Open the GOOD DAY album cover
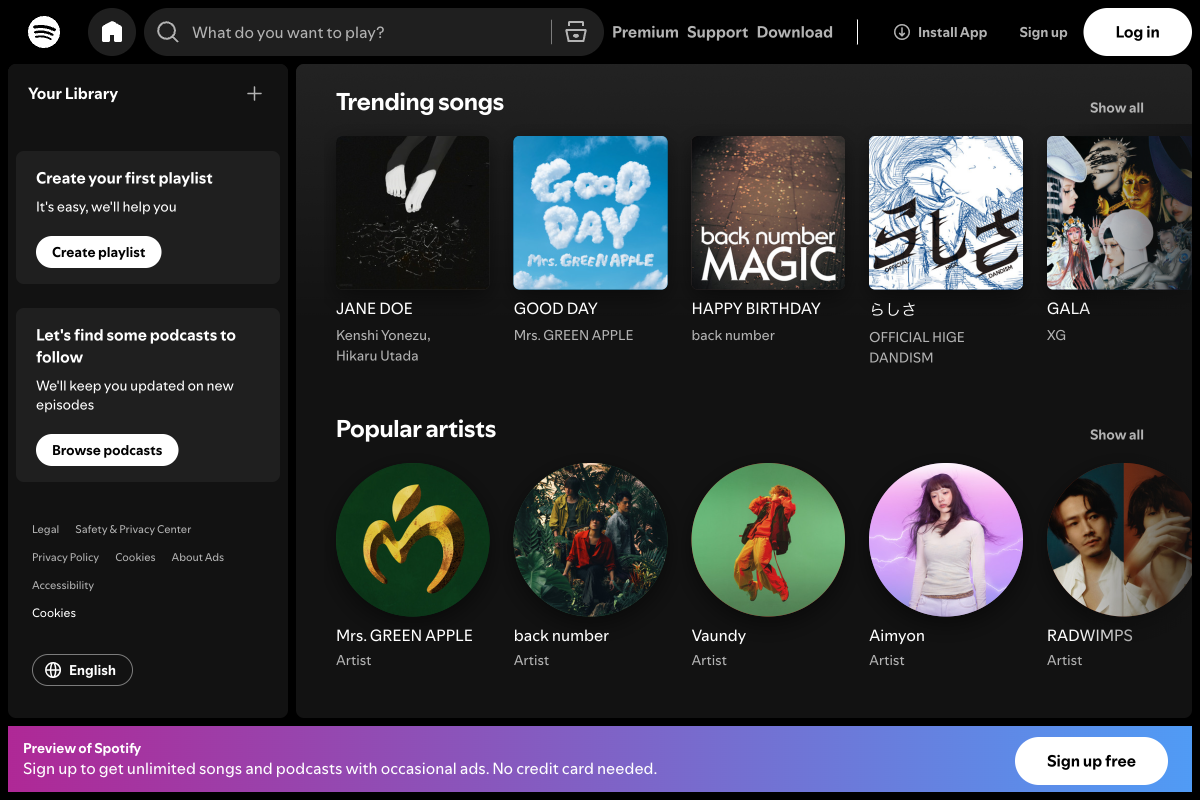The image size is (1200, 800). pos(590,213)
